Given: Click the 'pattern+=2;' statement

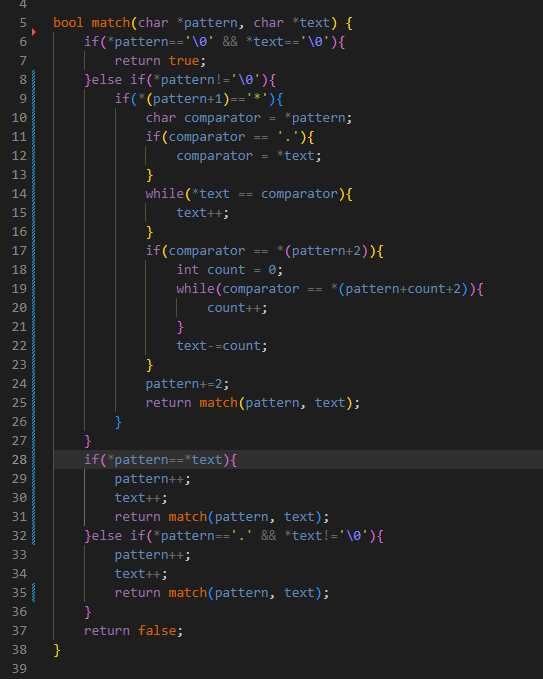Looking at the screenshot, I should coord(187,384).
